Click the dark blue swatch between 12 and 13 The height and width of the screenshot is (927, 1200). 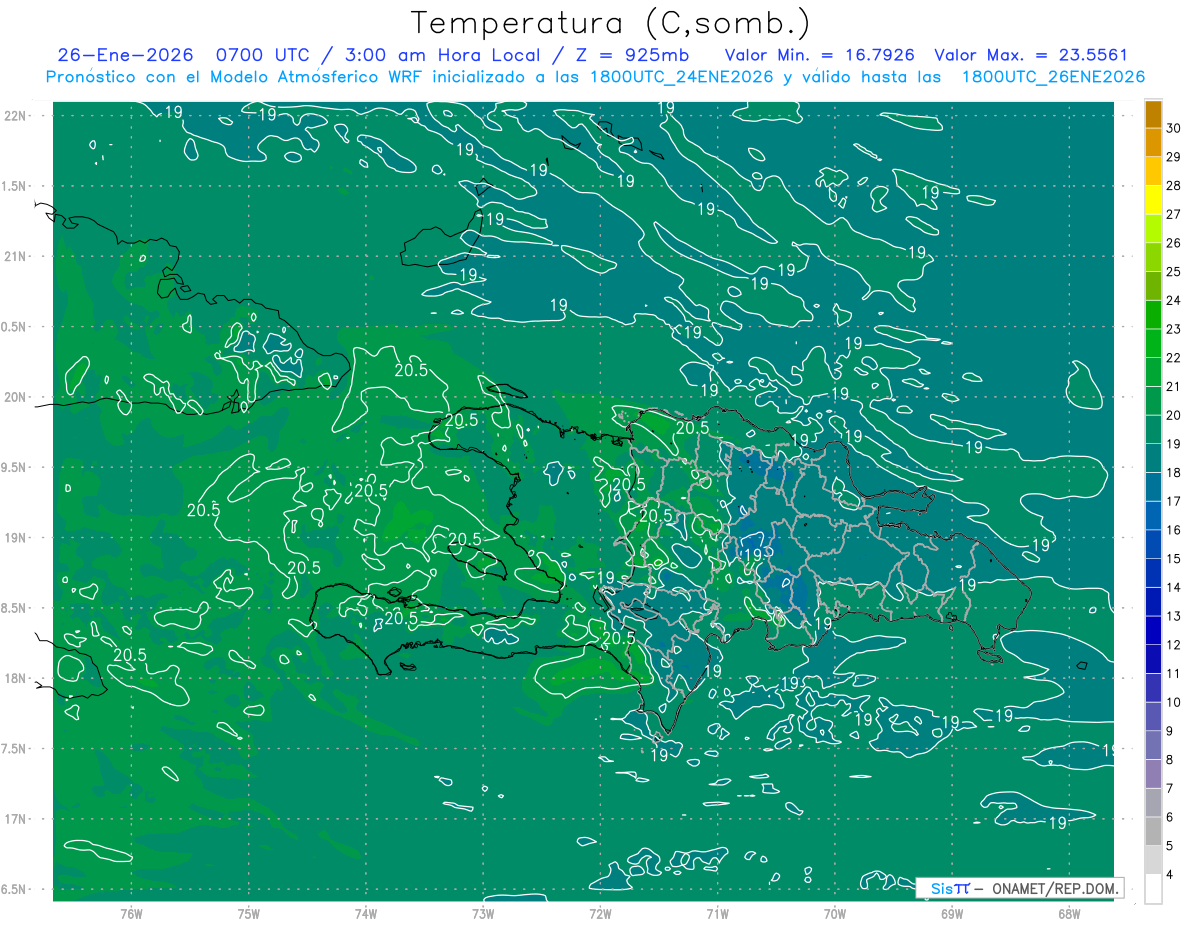(1153, 630)
